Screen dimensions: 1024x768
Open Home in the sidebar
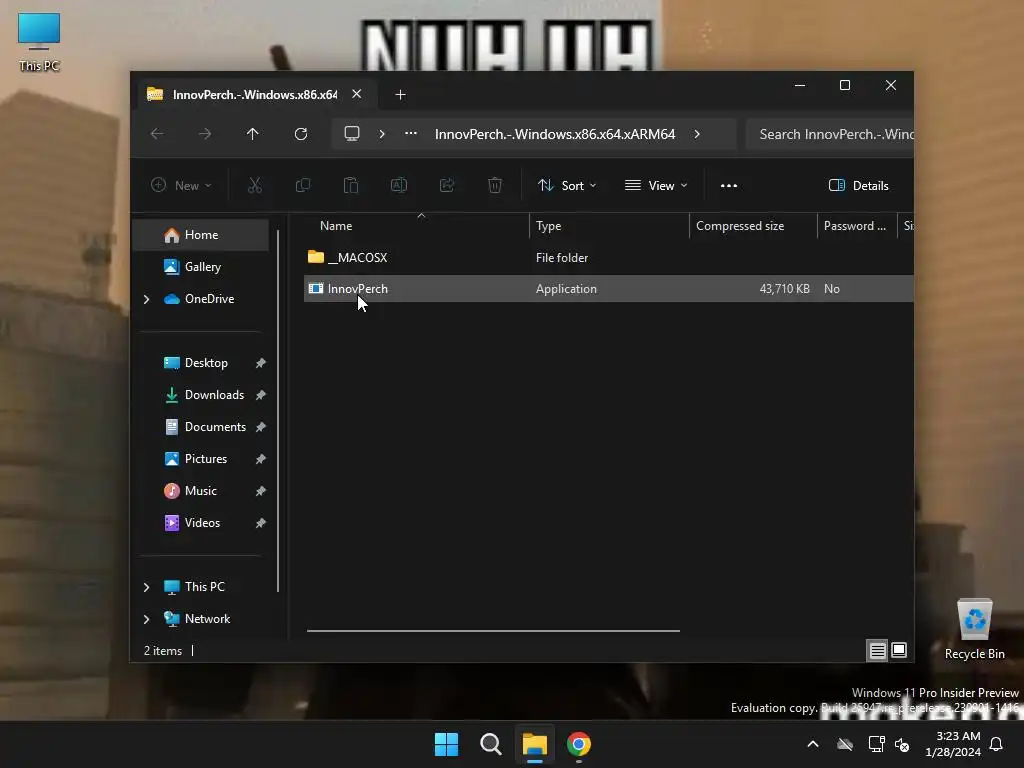click(x=200, y=235)
